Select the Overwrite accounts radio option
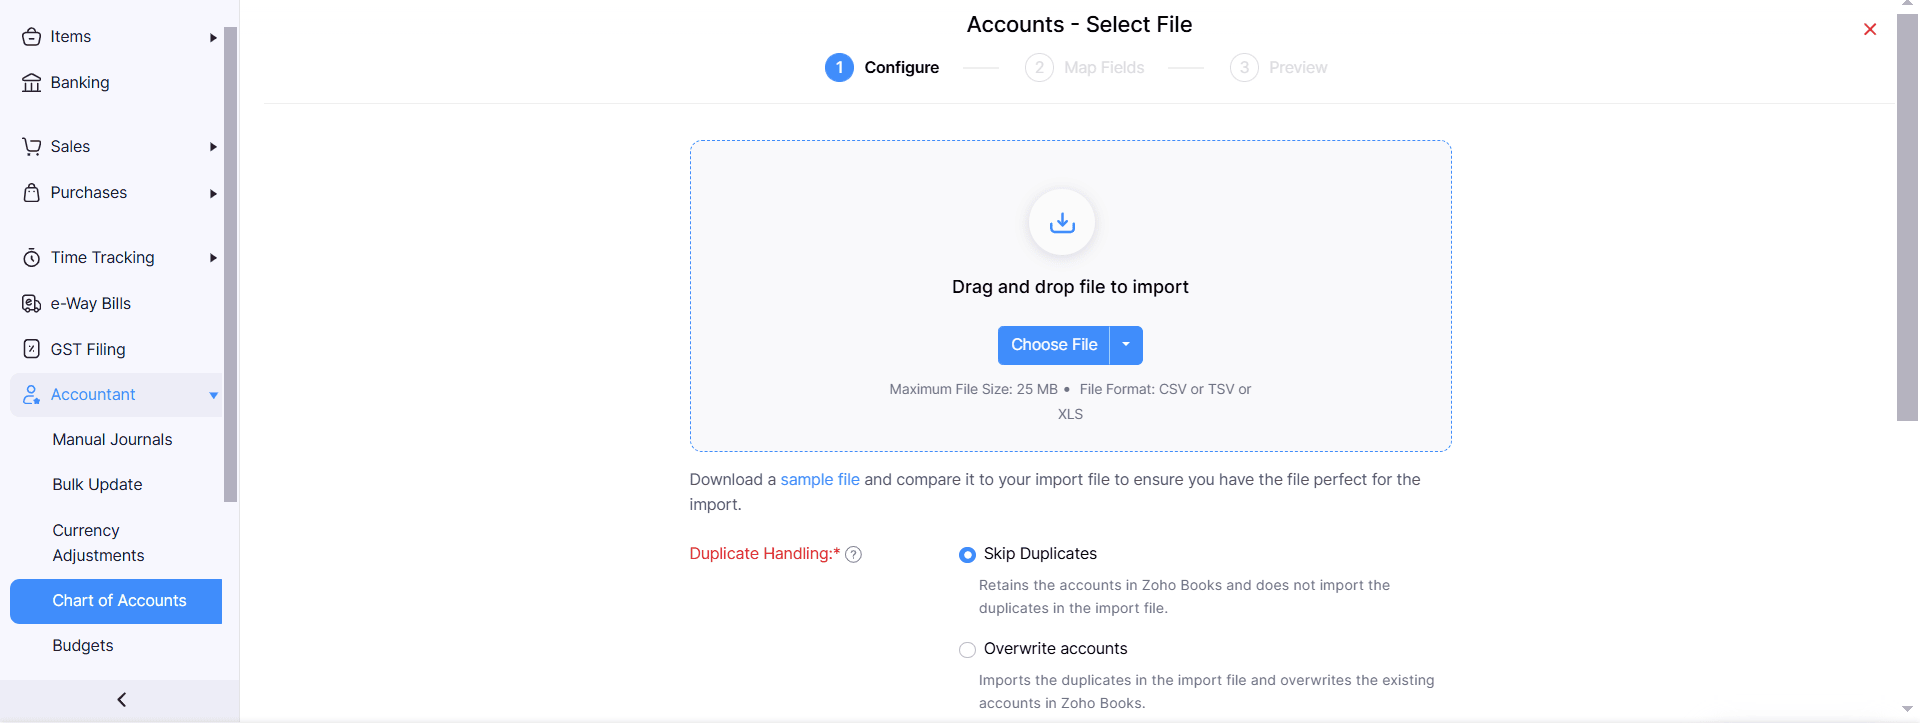This screenshot has height=723, width=1920. [x=967, y=650]
